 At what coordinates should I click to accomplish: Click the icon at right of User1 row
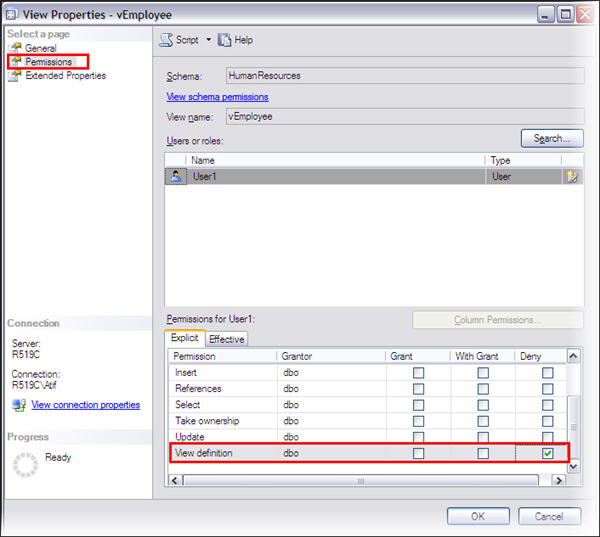click(572, 176)
